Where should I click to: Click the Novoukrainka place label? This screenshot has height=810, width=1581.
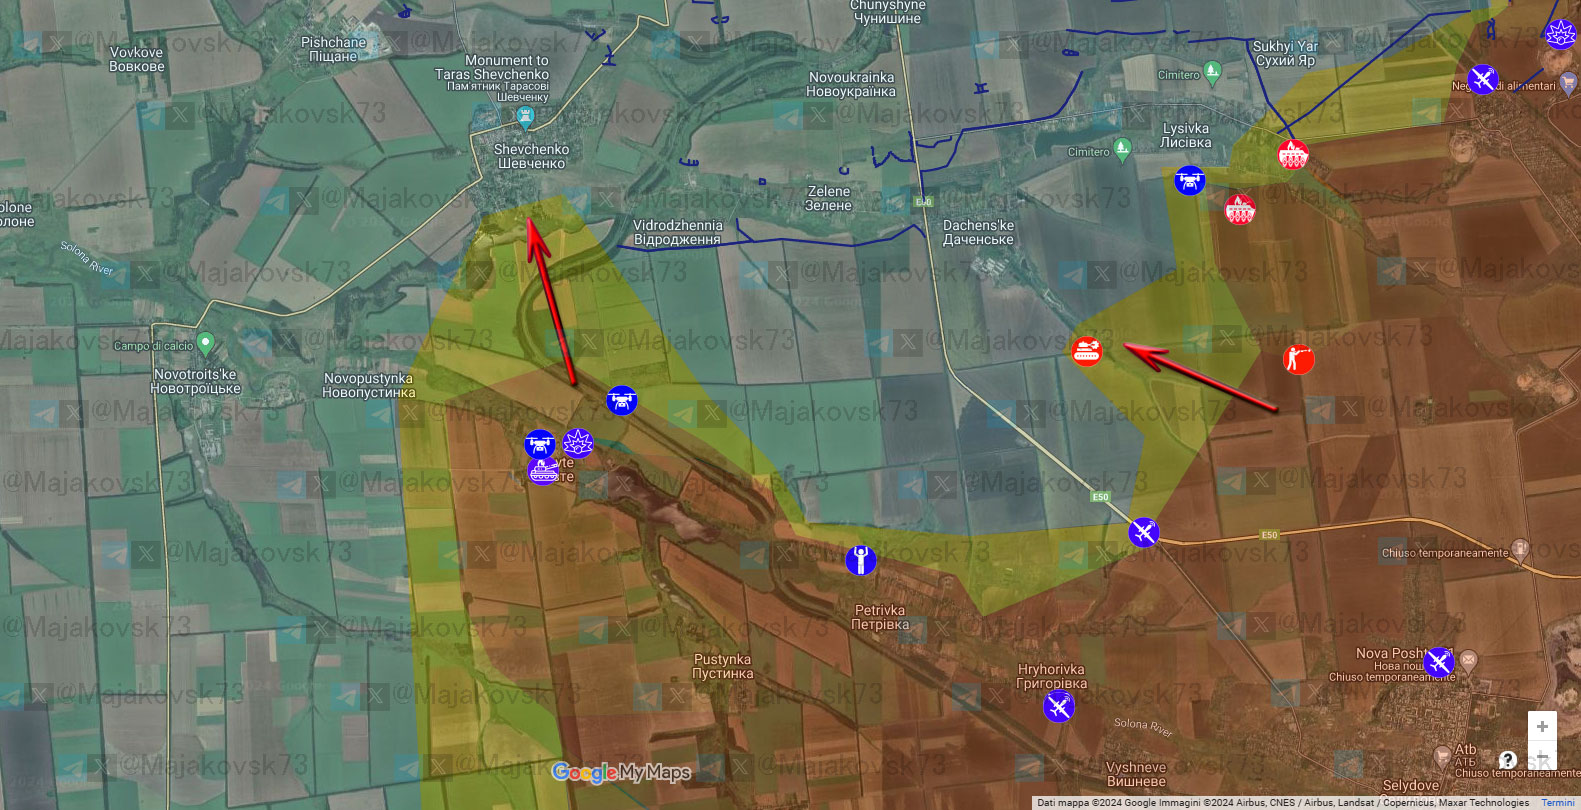(851, 84)
